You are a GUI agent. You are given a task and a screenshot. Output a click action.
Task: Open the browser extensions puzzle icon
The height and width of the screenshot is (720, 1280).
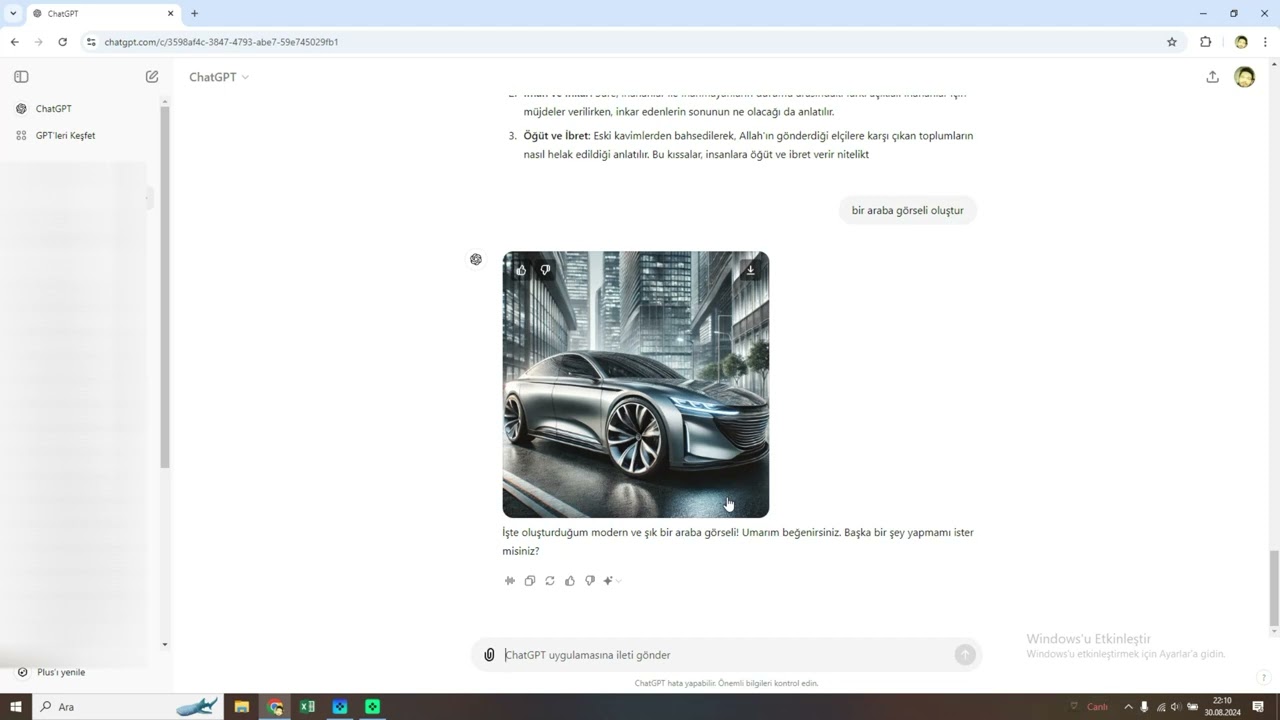point(1205,42)
